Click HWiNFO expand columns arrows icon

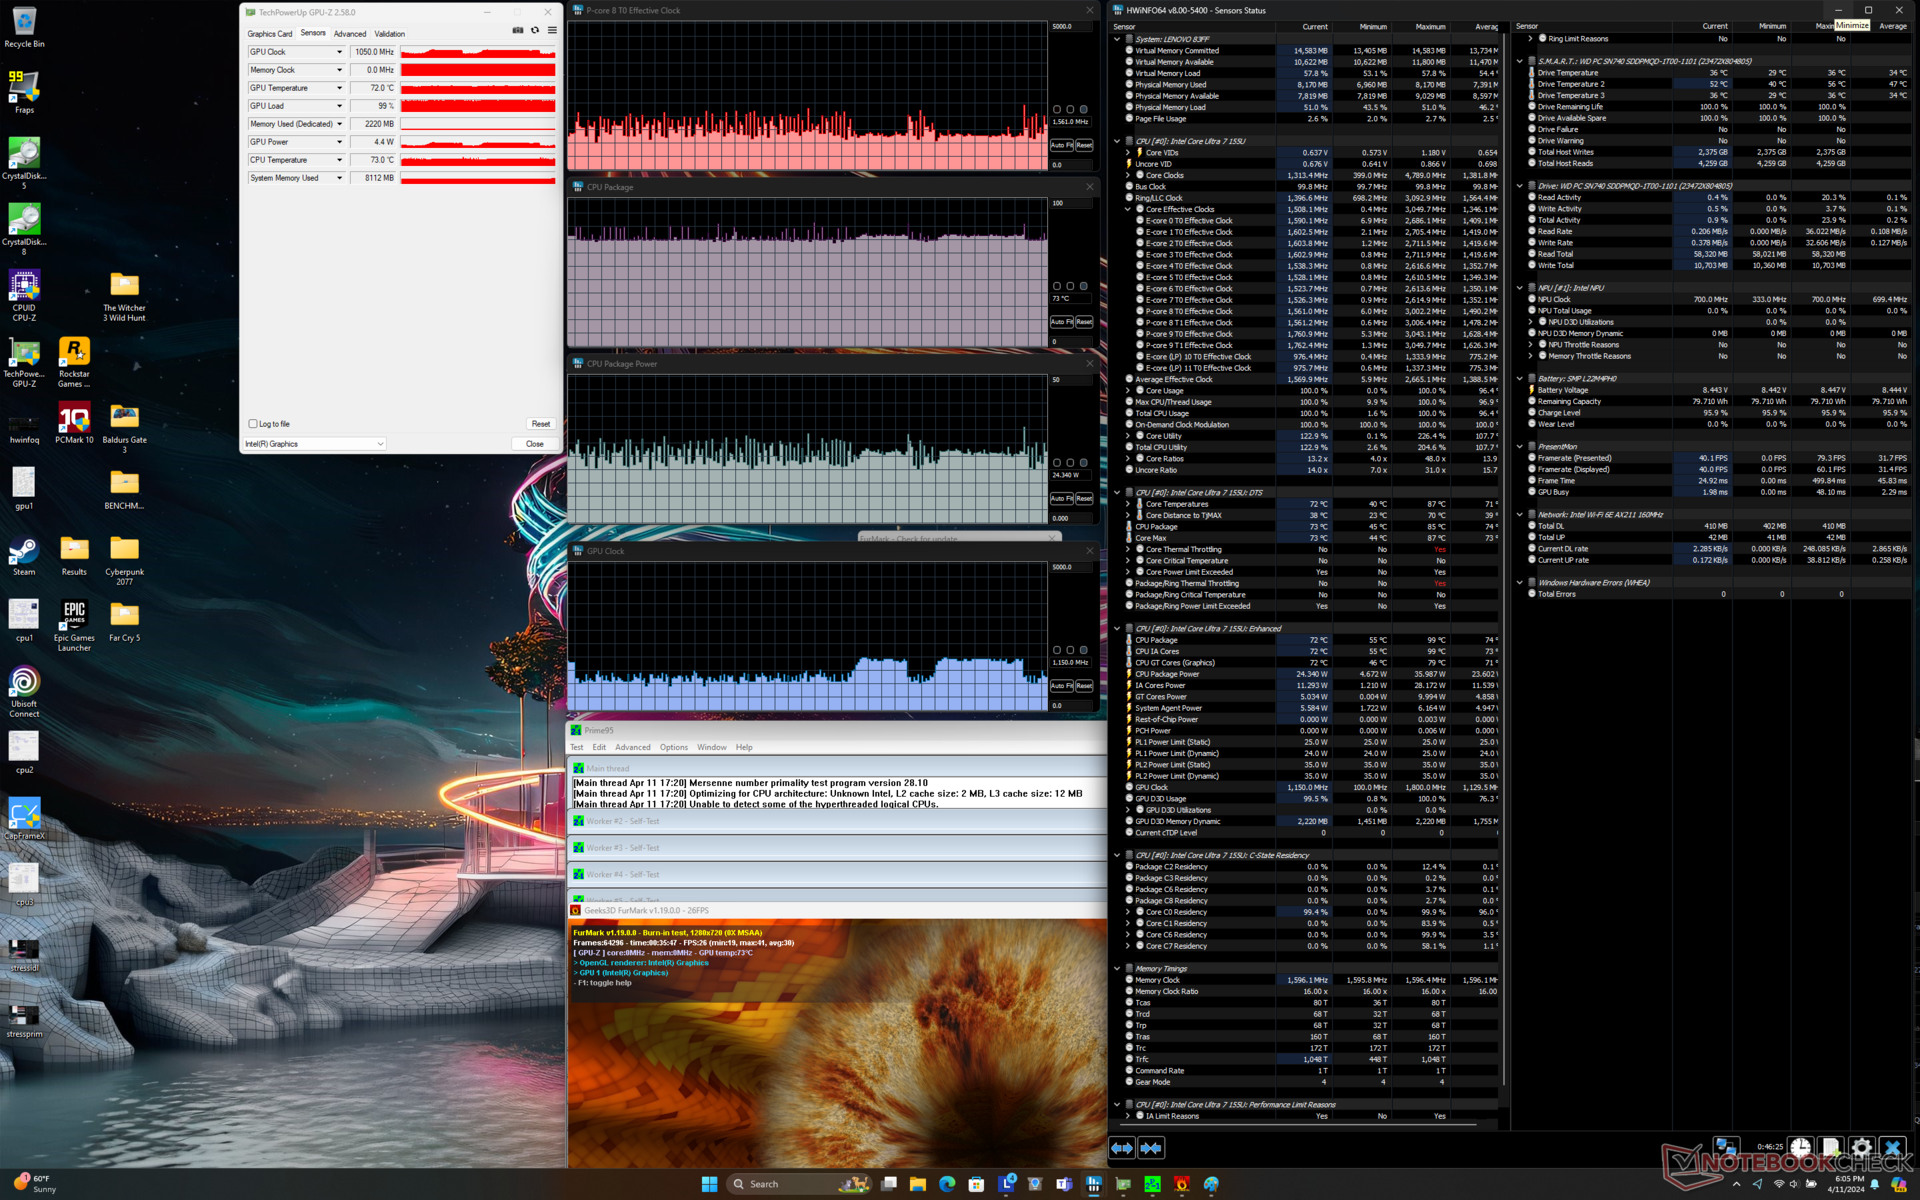1122,1148
